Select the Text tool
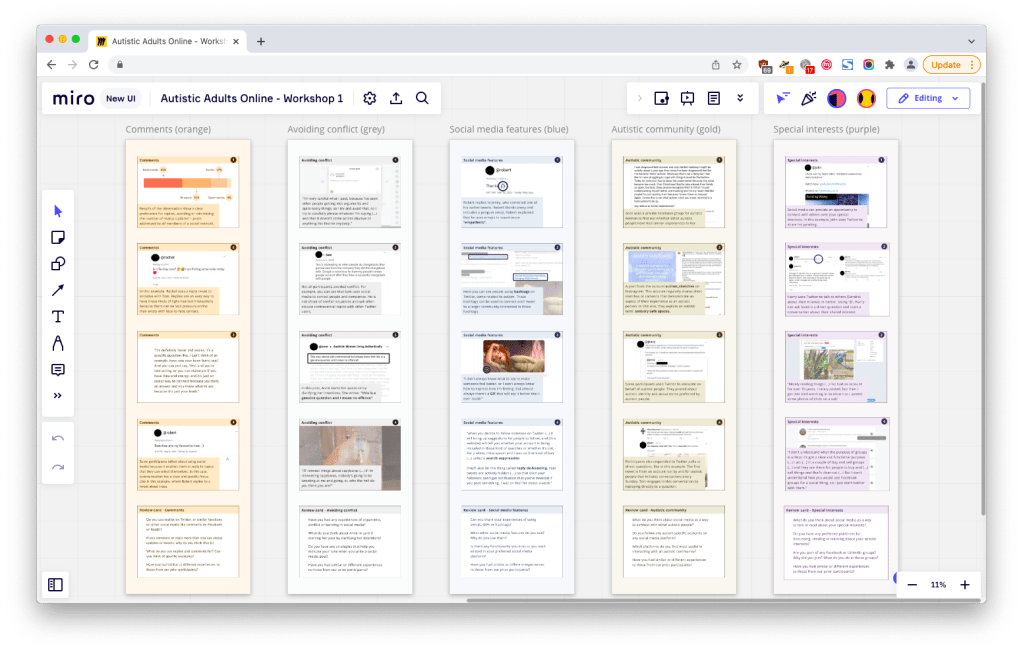 click(x=58, y=316)
